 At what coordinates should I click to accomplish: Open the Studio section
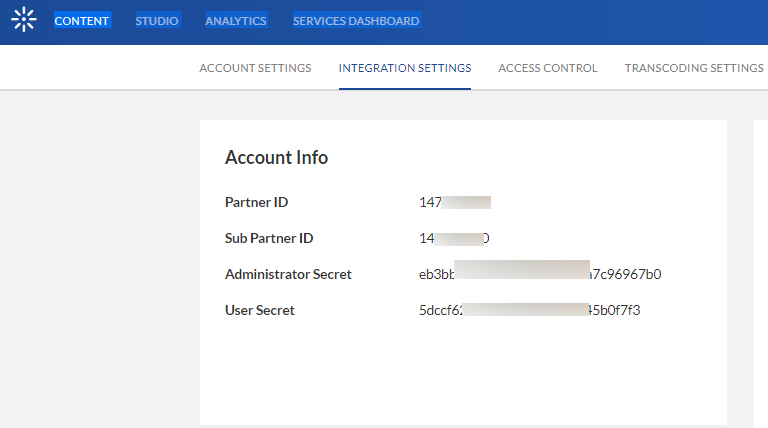point(157,21)
